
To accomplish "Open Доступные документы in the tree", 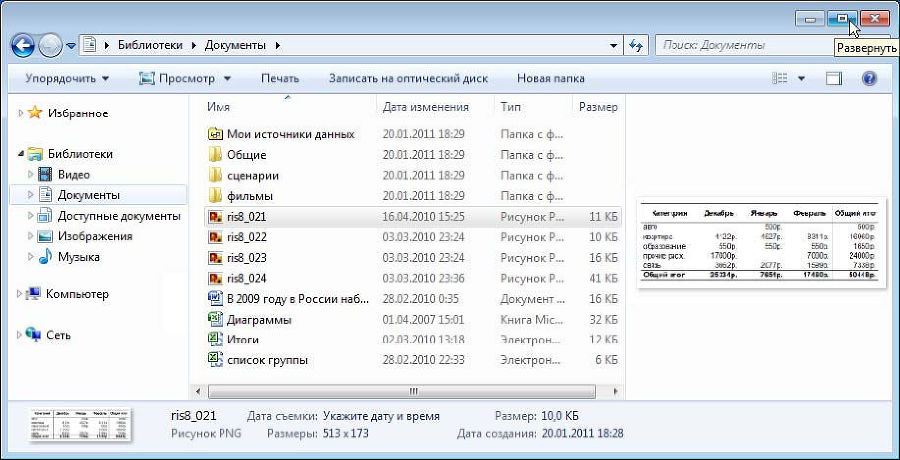I will point(119,216).
